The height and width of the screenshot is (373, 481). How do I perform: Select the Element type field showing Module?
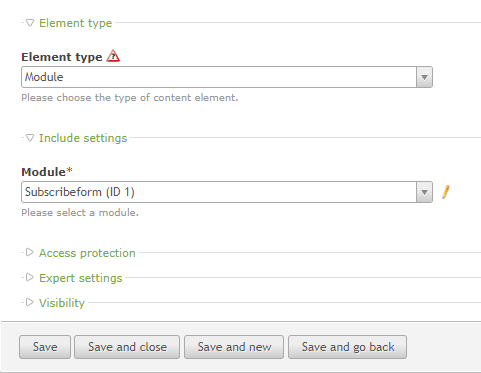[227, 77]
